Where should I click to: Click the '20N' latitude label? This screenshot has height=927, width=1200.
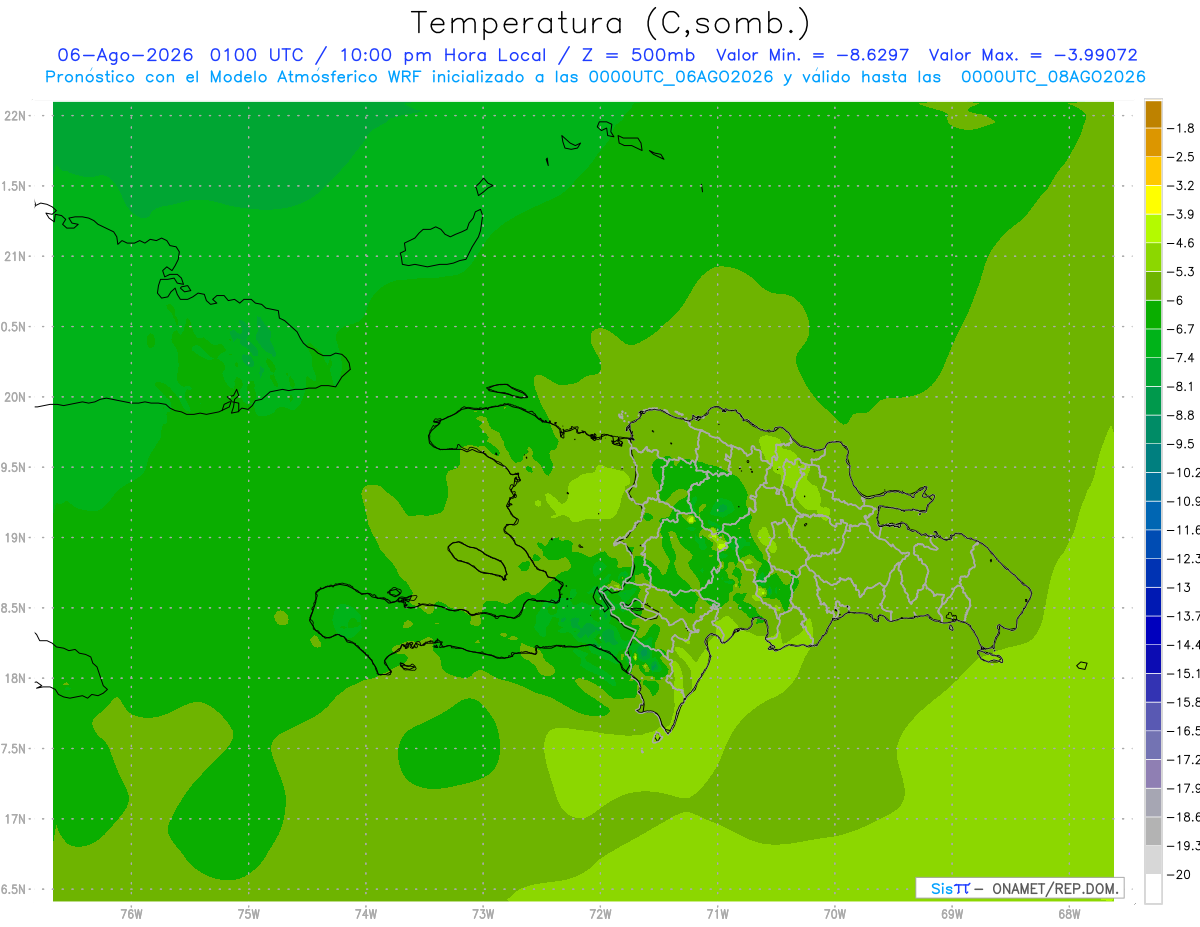click(15, 397)
